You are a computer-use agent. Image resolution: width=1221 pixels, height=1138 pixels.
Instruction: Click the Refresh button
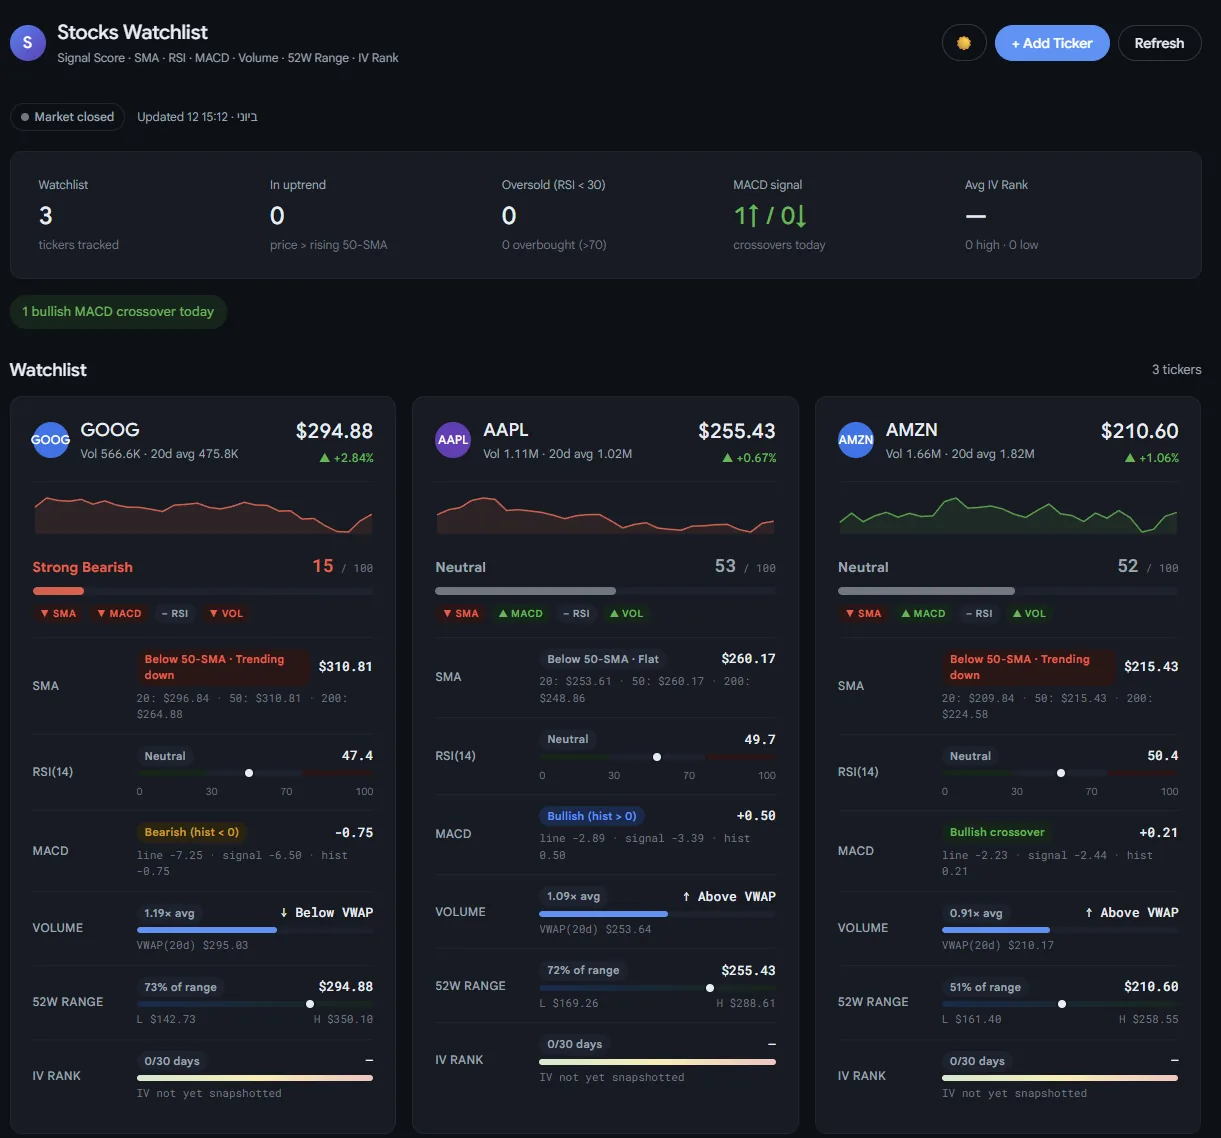pyautogui.click(x=1159, y=43)
